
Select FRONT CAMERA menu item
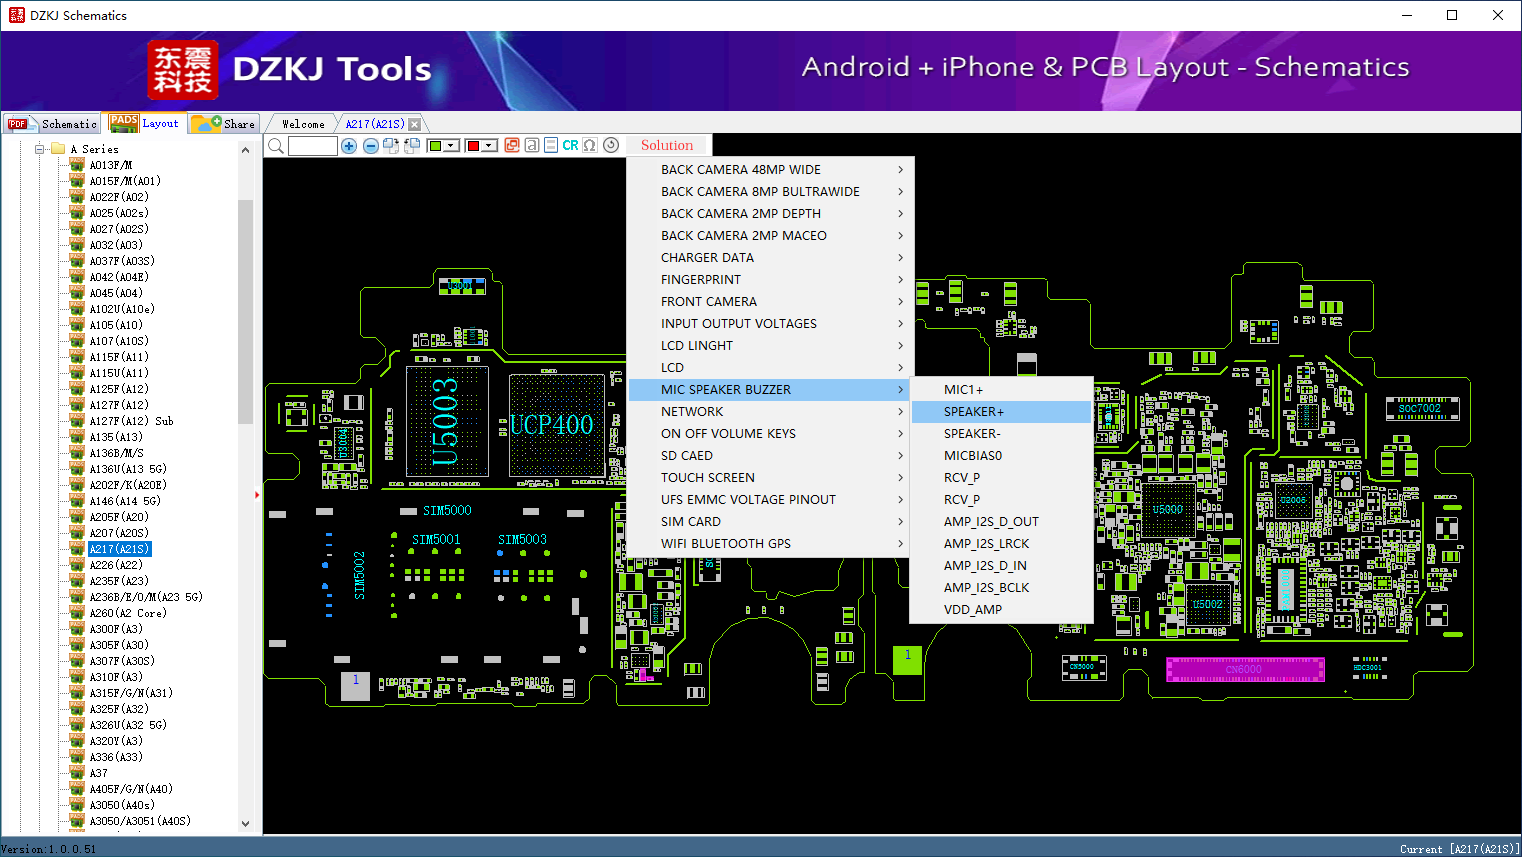coord(768,302)
